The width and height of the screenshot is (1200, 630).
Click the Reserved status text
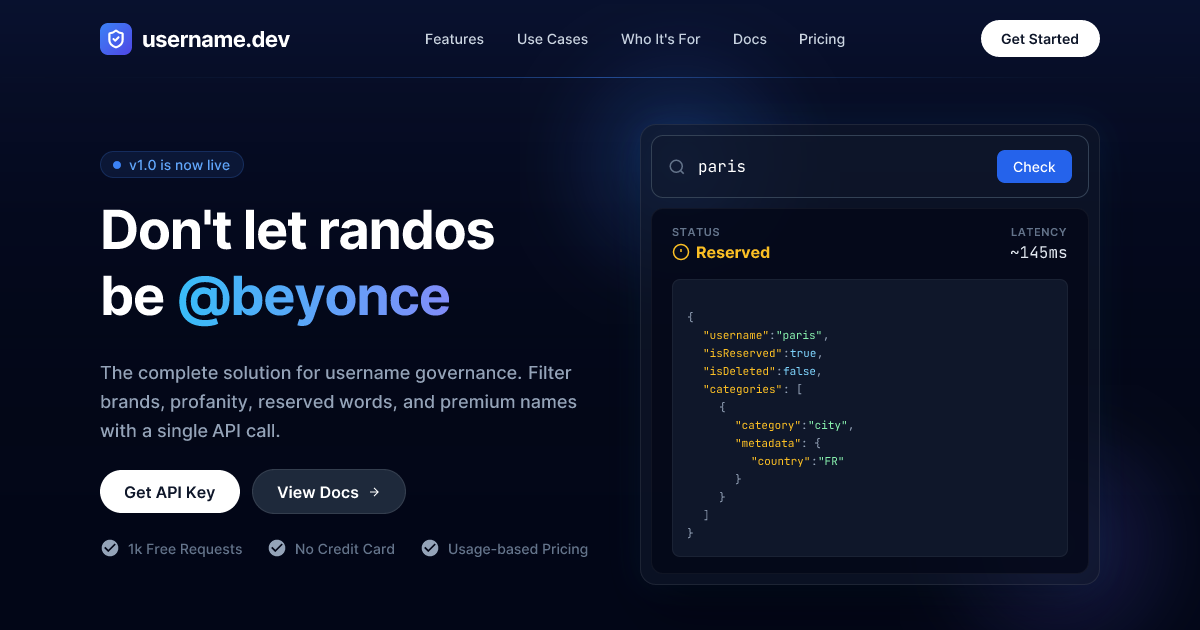tap(733, 253)
